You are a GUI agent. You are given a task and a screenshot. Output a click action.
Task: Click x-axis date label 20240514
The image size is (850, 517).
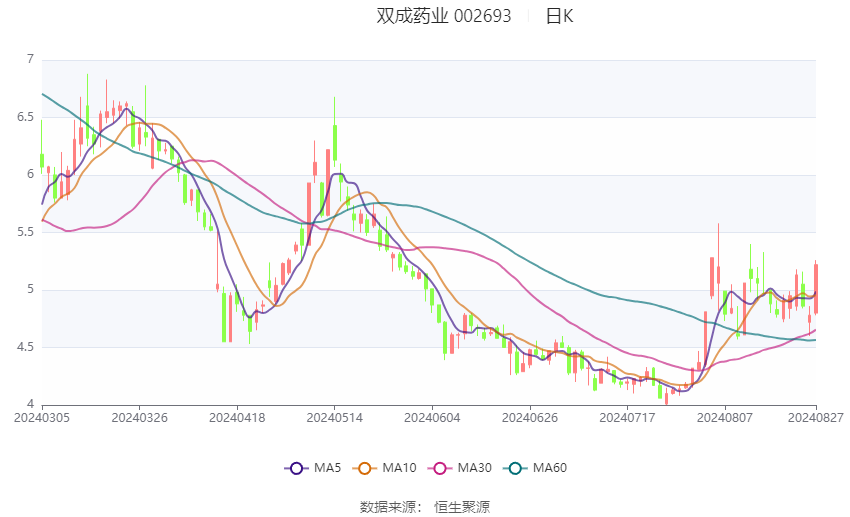(x=334, y=418)
